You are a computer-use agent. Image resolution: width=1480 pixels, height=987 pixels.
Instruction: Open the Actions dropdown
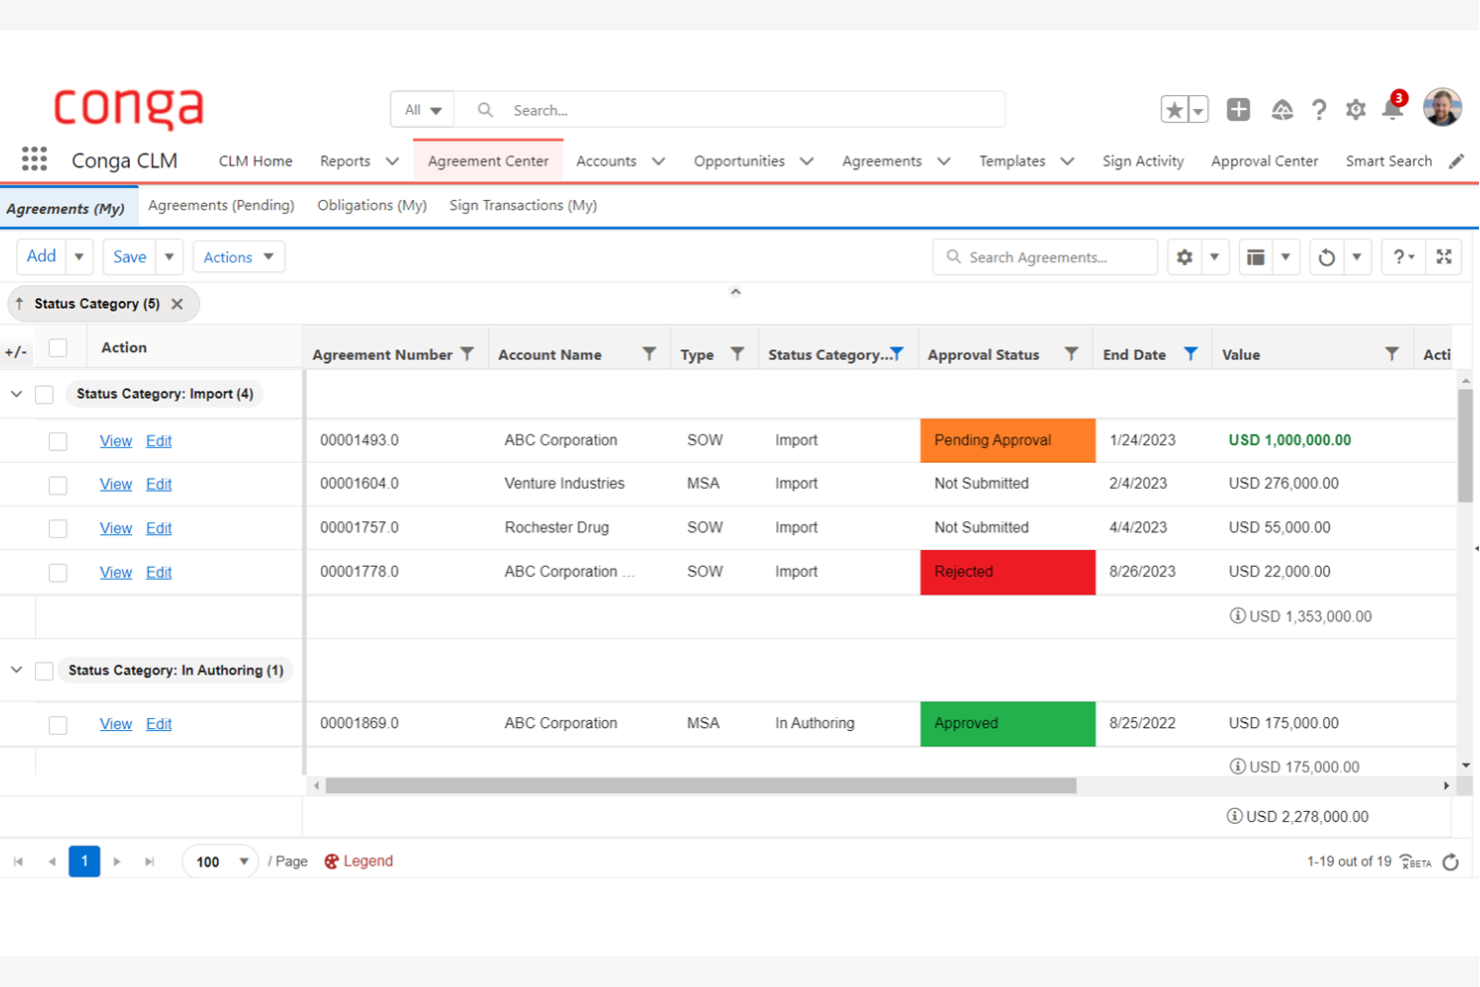[238, 257]
